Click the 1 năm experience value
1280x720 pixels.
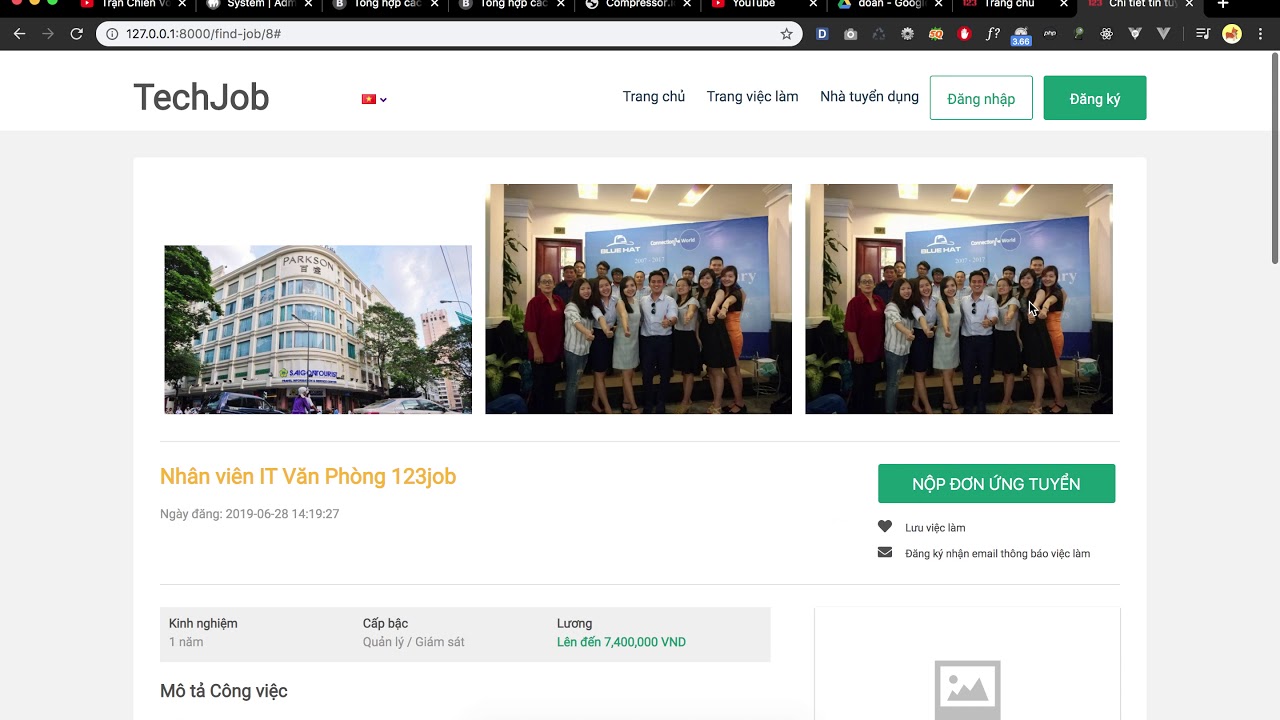coord(186,642)
